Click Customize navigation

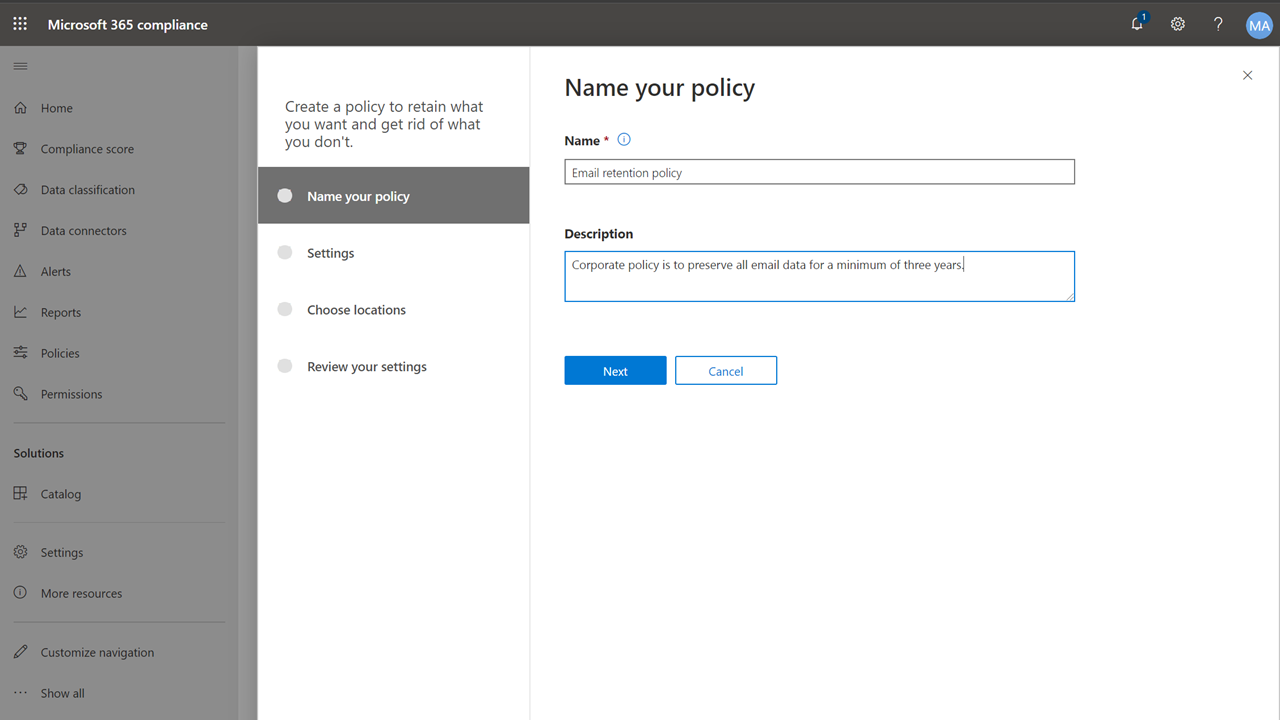tap(98, 652)
